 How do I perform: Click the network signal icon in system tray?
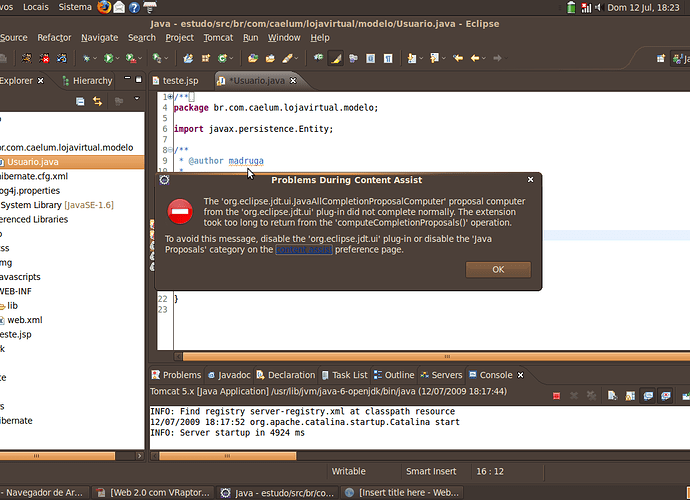click(586, 7)
